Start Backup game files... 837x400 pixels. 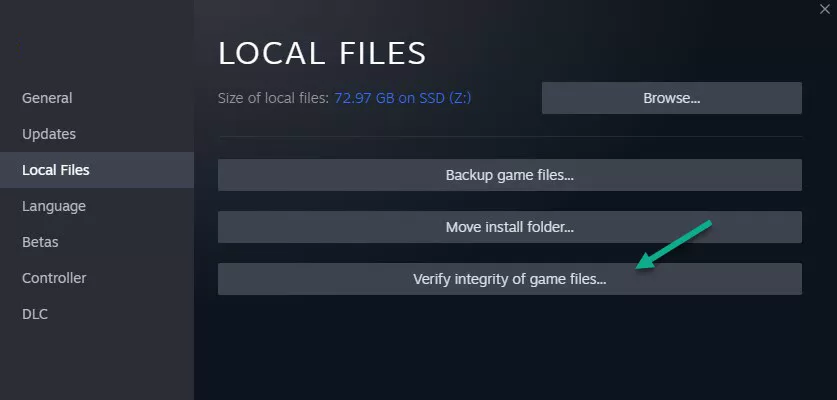[510, 175]
